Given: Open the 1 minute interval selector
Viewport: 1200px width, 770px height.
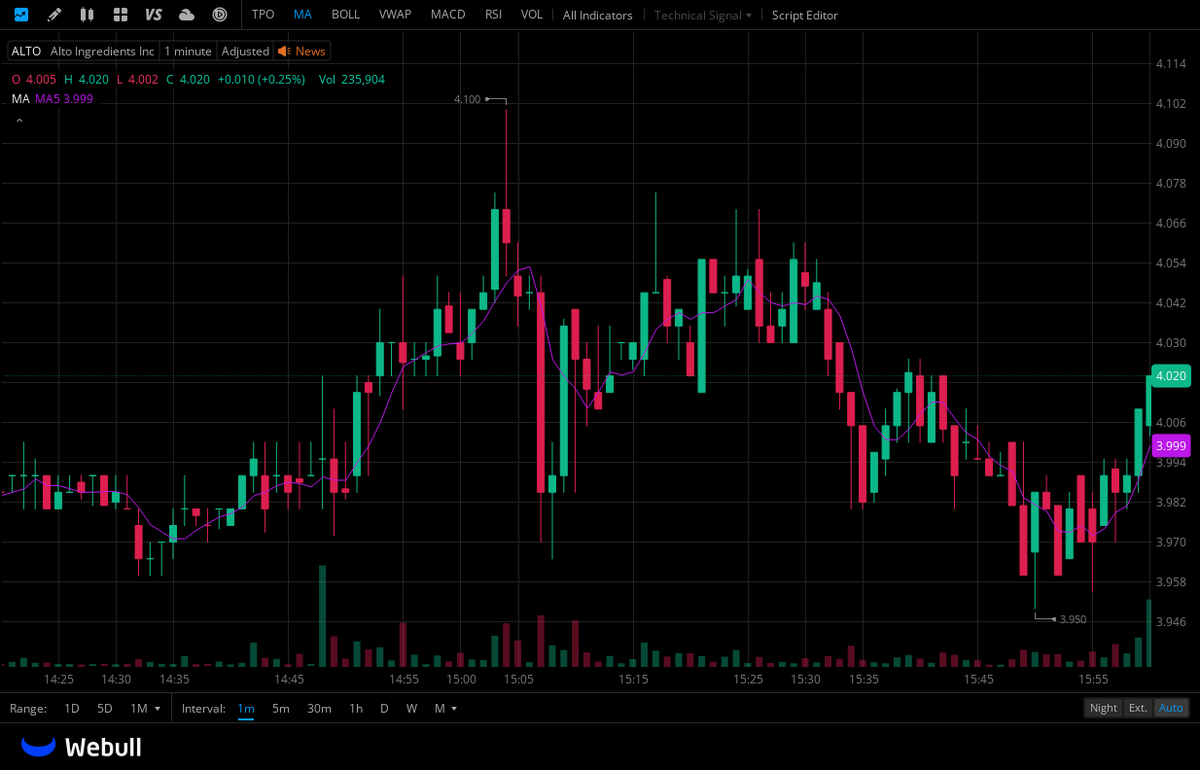Looking at the screenshot, I should pos(188,51).
